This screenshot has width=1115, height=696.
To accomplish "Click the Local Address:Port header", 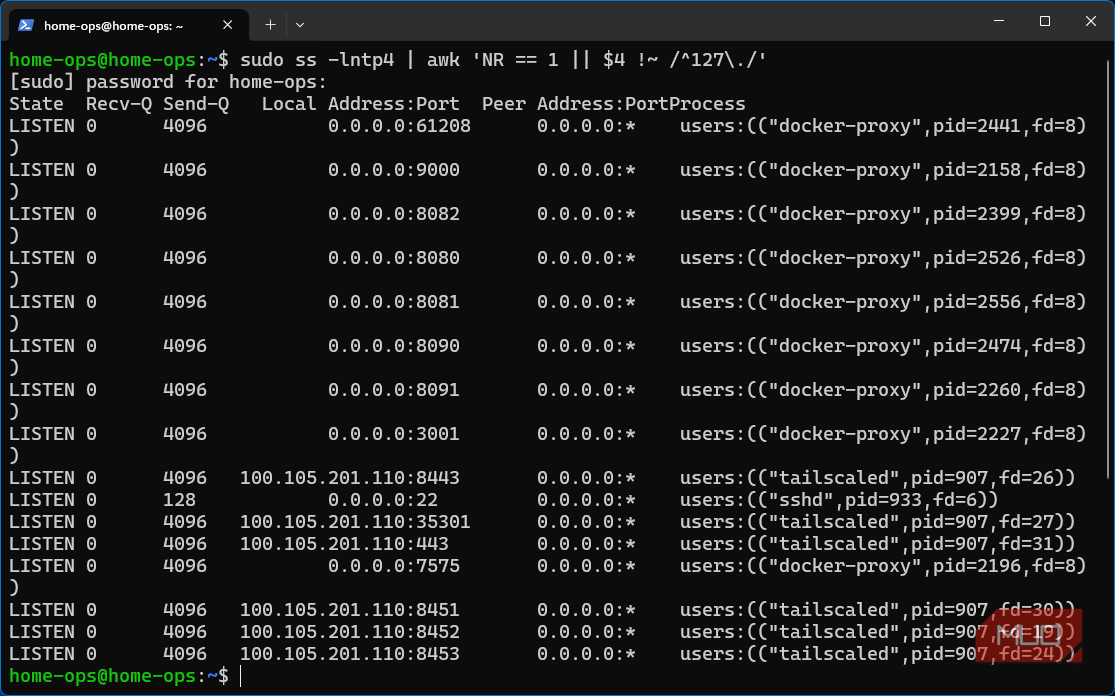I will (361, 104).
